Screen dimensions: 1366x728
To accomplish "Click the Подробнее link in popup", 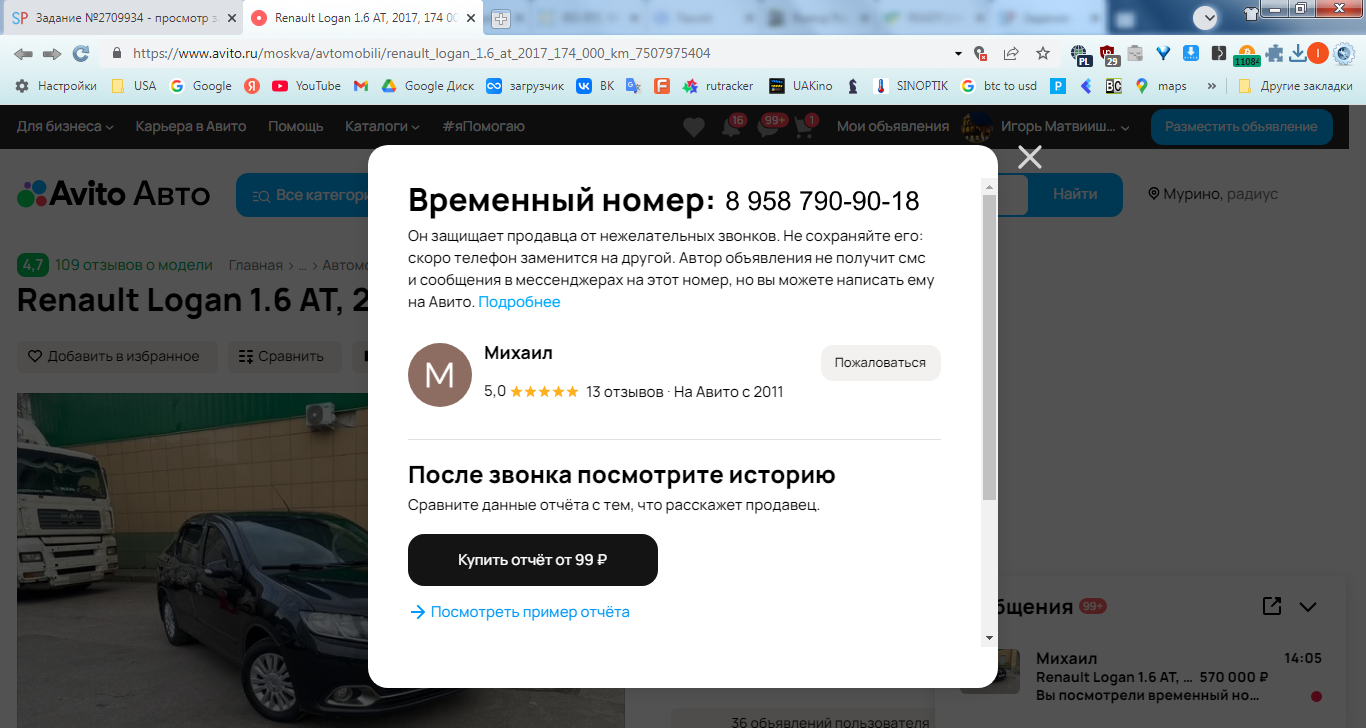I will click(x=519, y=302).
